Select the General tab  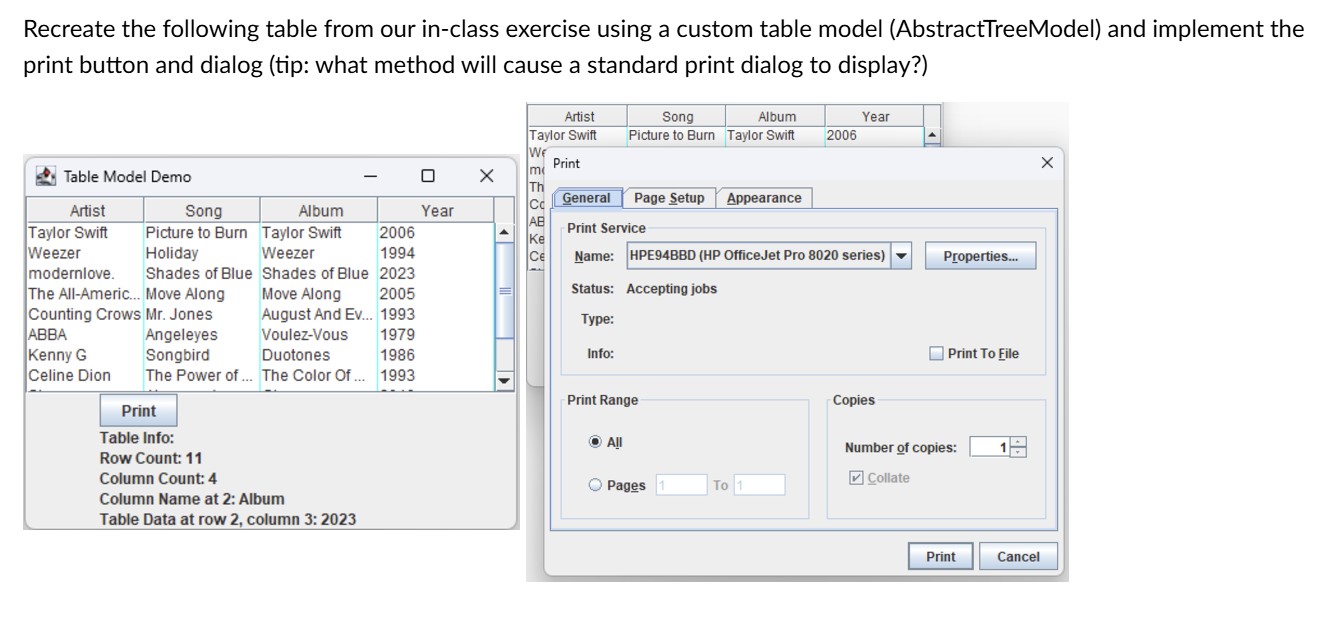tap(586, 198)
